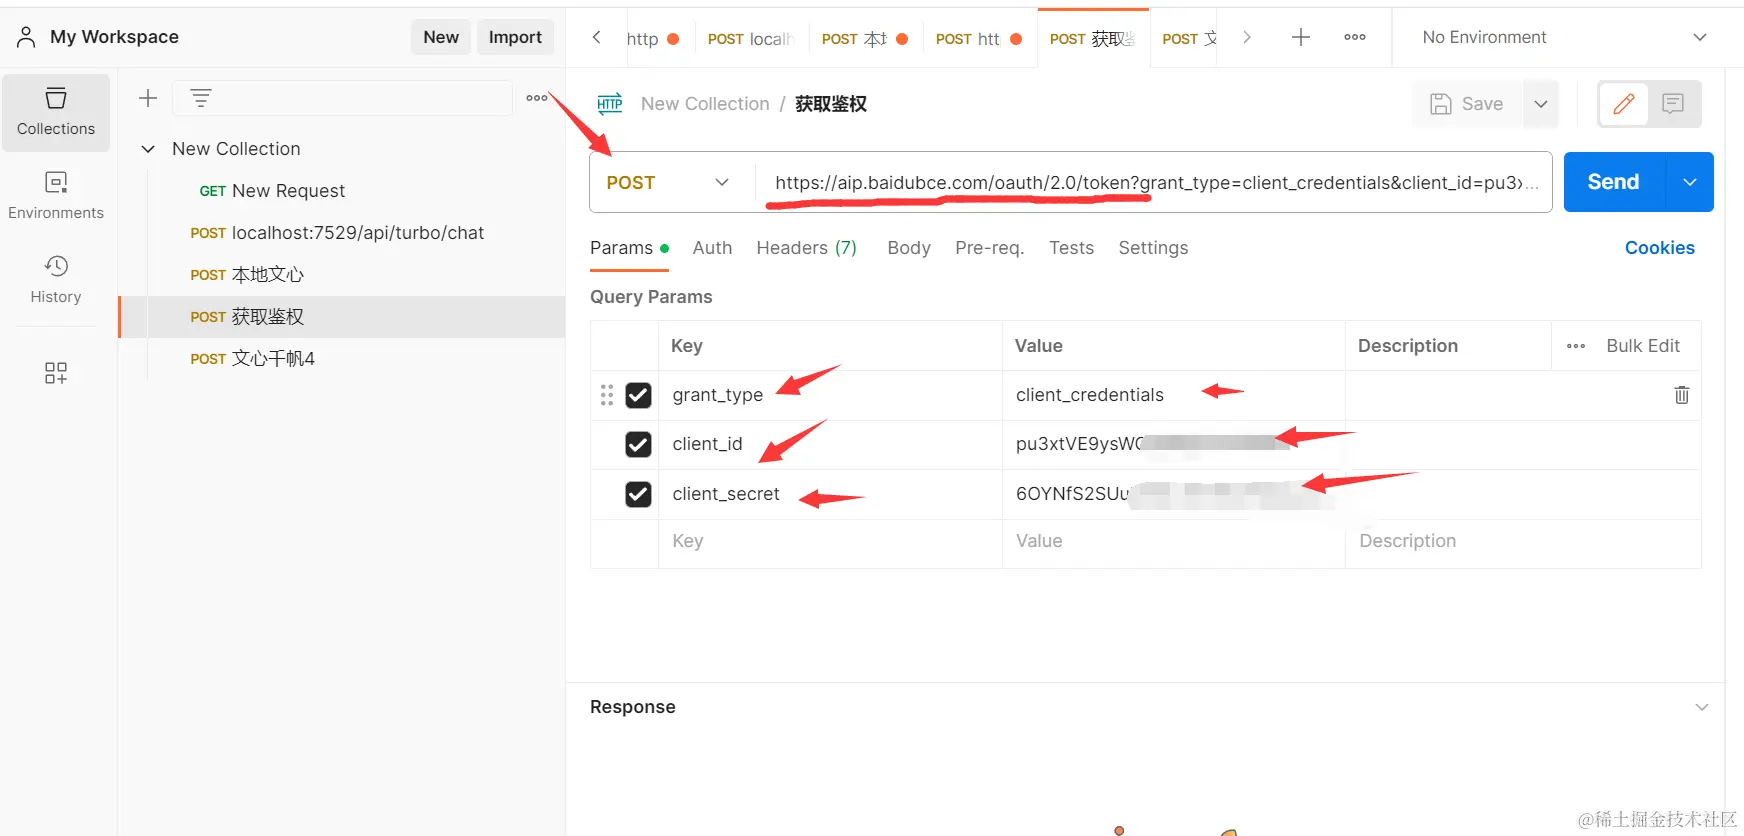Screen dimensions: 1744x836
Task: Click the client_secret key cell
Action: pyautogui.click(x=830, y=494)
